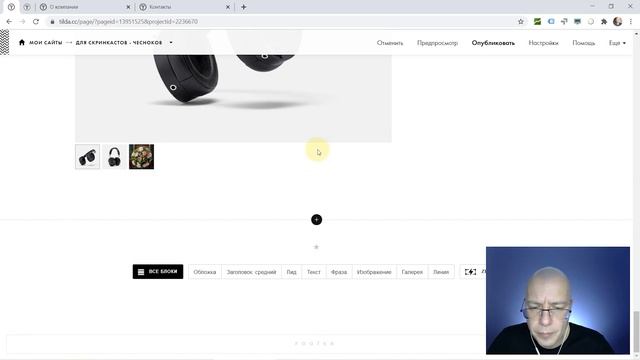Click «Отменить» in the top menu
Viewport: 640px width, 360px height.
click(x=390, y=43)
